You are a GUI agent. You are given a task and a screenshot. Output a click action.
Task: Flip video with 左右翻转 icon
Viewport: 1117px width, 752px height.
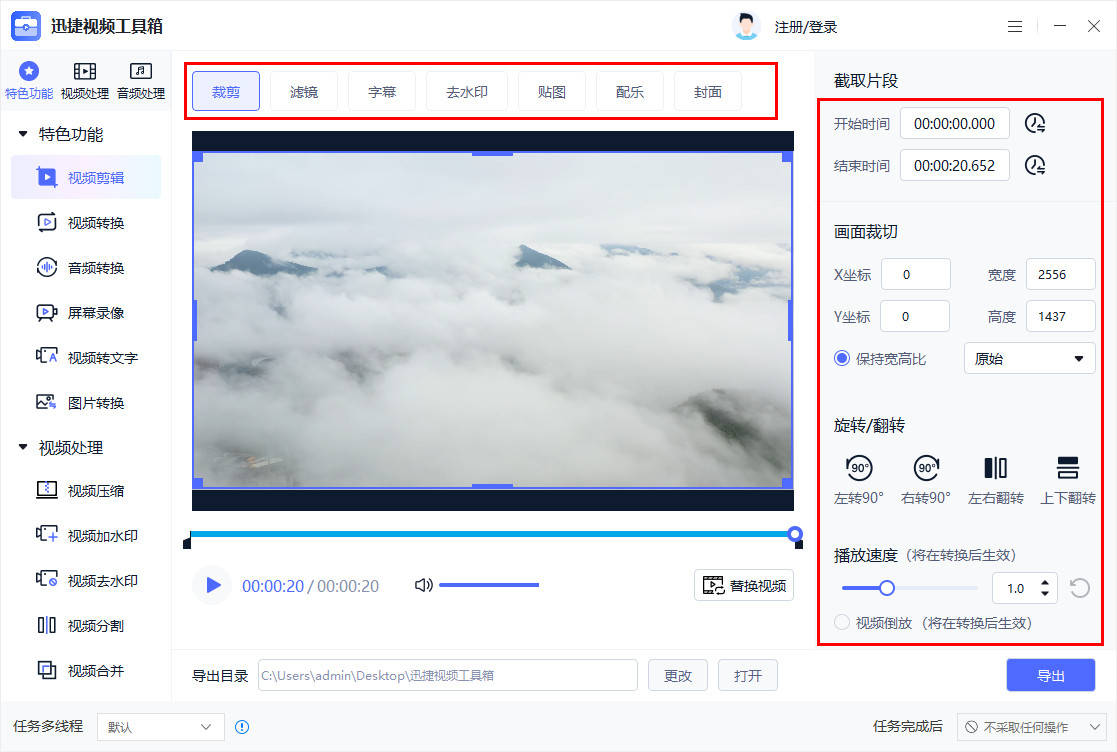[995, 468]
